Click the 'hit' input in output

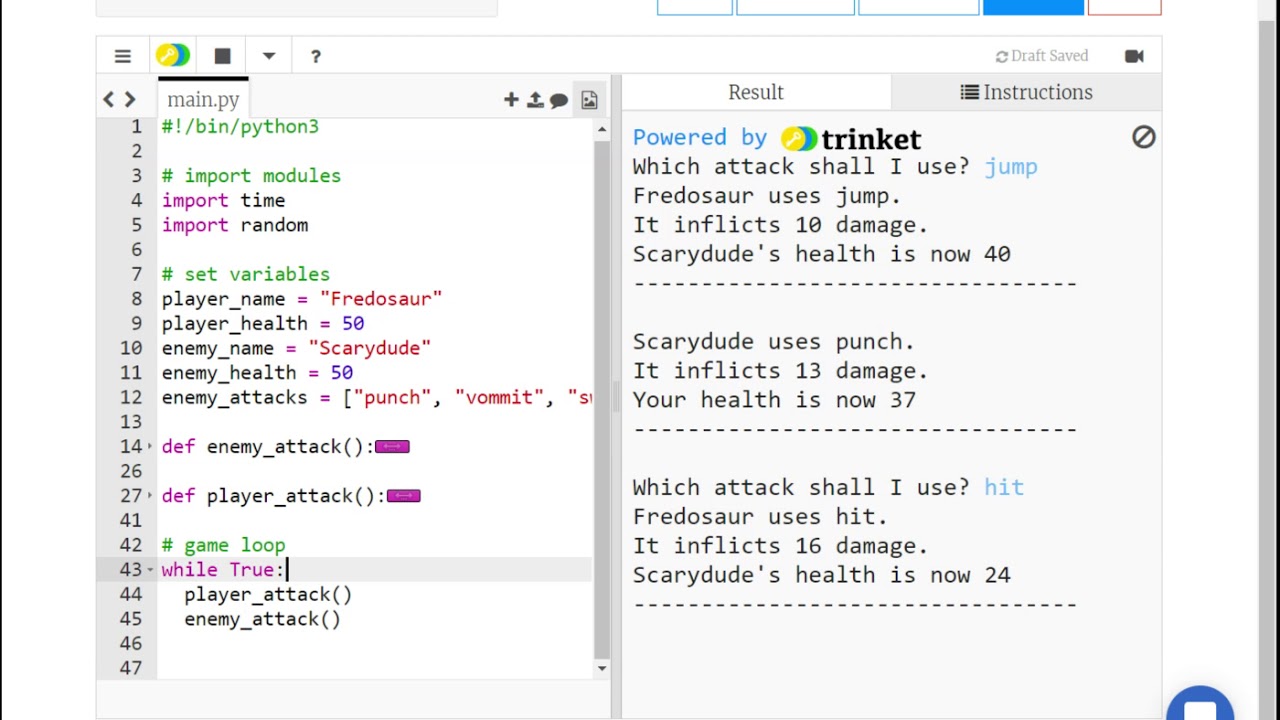(1004, 487)
